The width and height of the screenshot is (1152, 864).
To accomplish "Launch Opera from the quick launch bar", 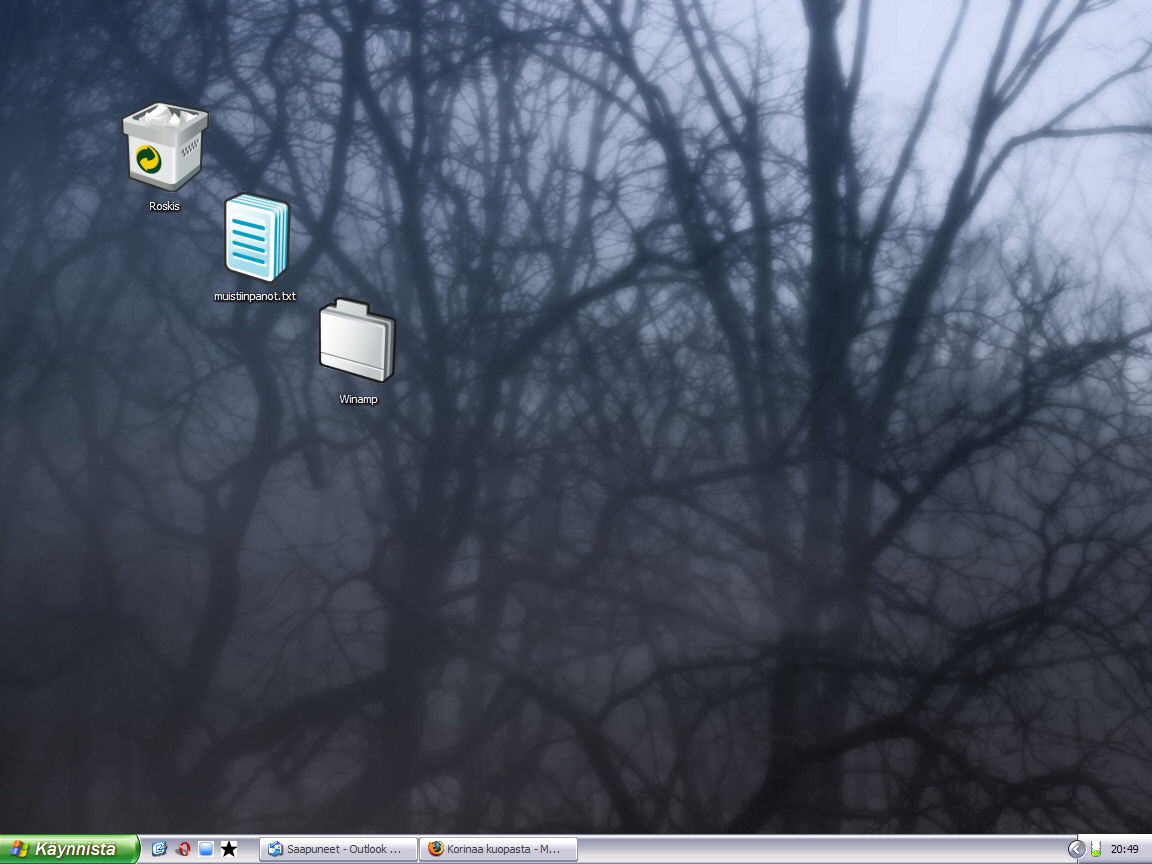I will point(183,849).
